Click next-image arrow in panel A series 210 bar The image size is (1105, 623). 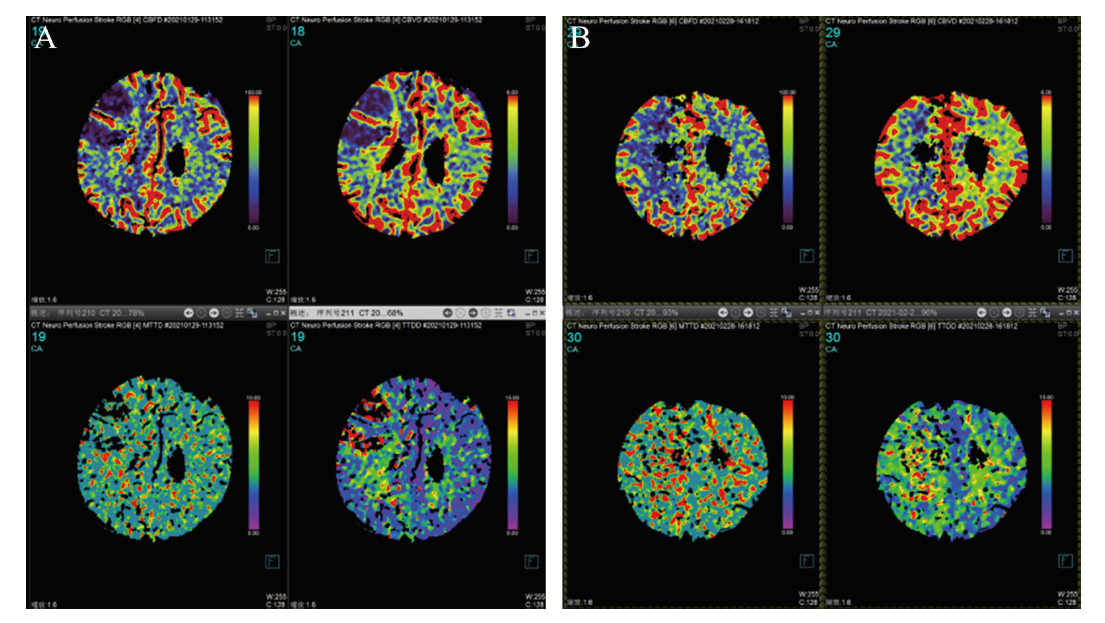tap(213, 312)
